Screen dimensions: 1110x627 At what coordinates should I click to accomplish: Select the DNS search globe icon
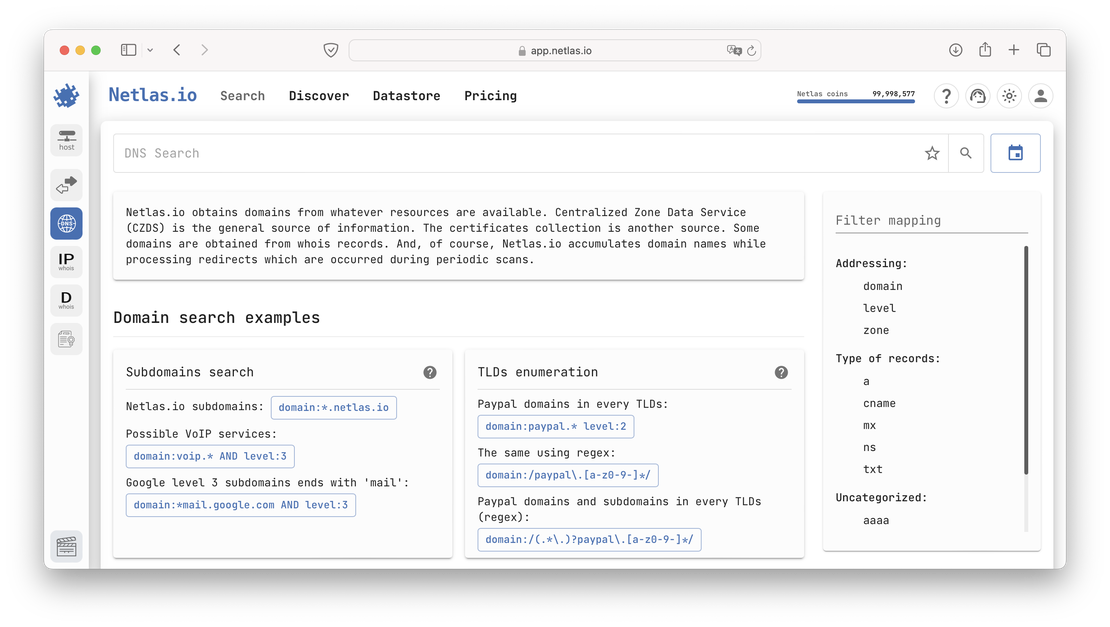pos(66,223)
